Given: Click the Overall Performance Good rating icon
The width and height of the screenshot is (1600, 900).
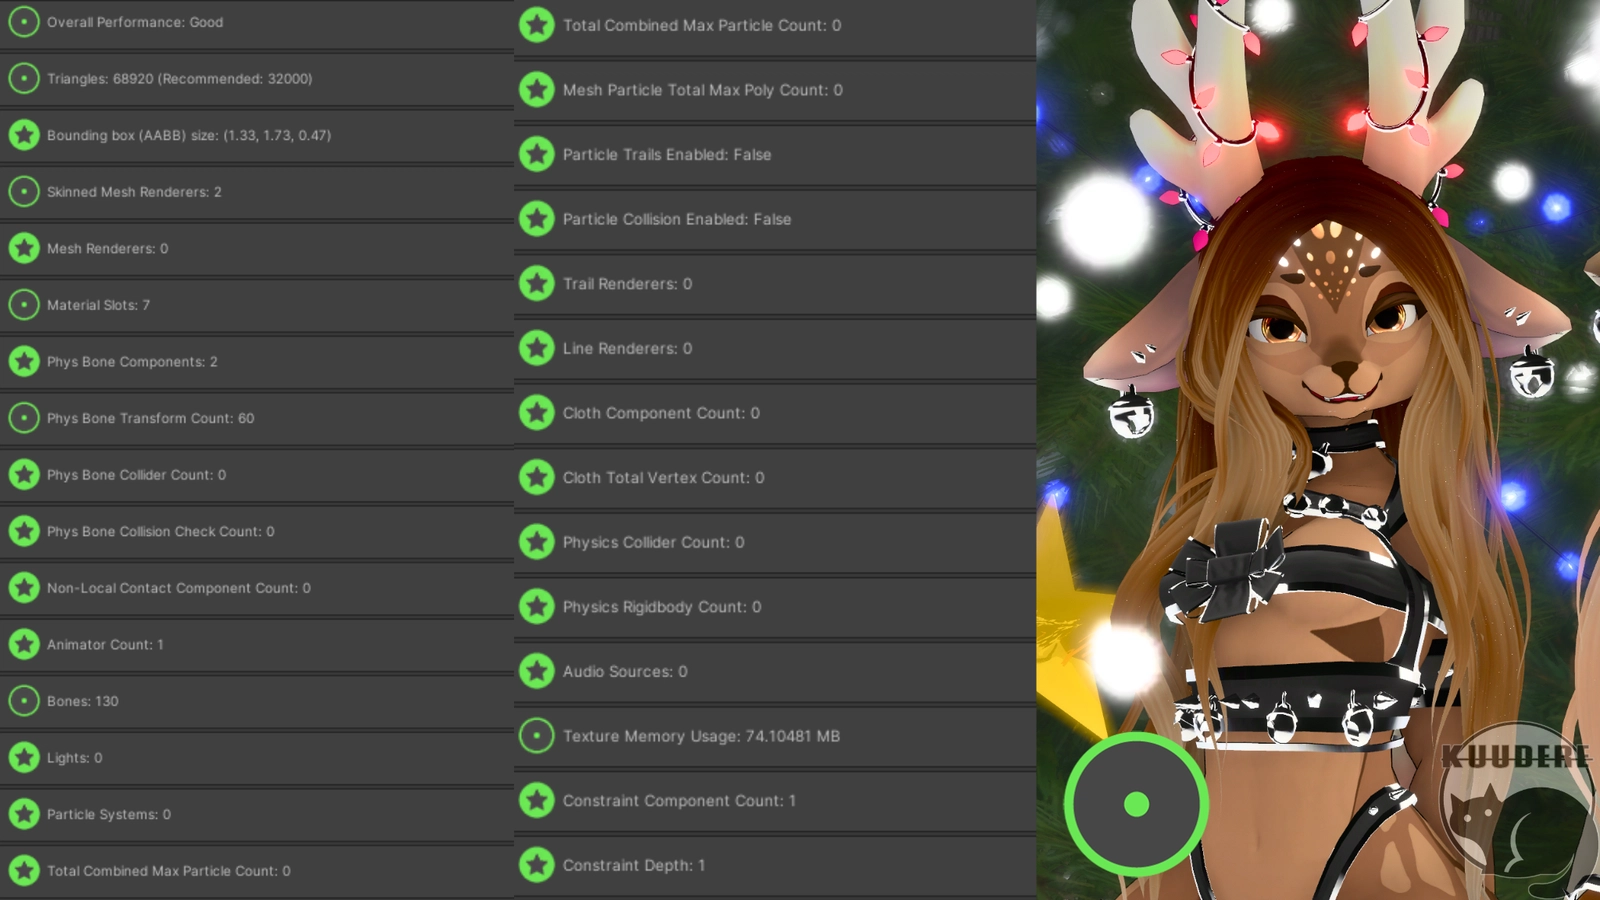Looking at the screenshot, I should [24, 22].
